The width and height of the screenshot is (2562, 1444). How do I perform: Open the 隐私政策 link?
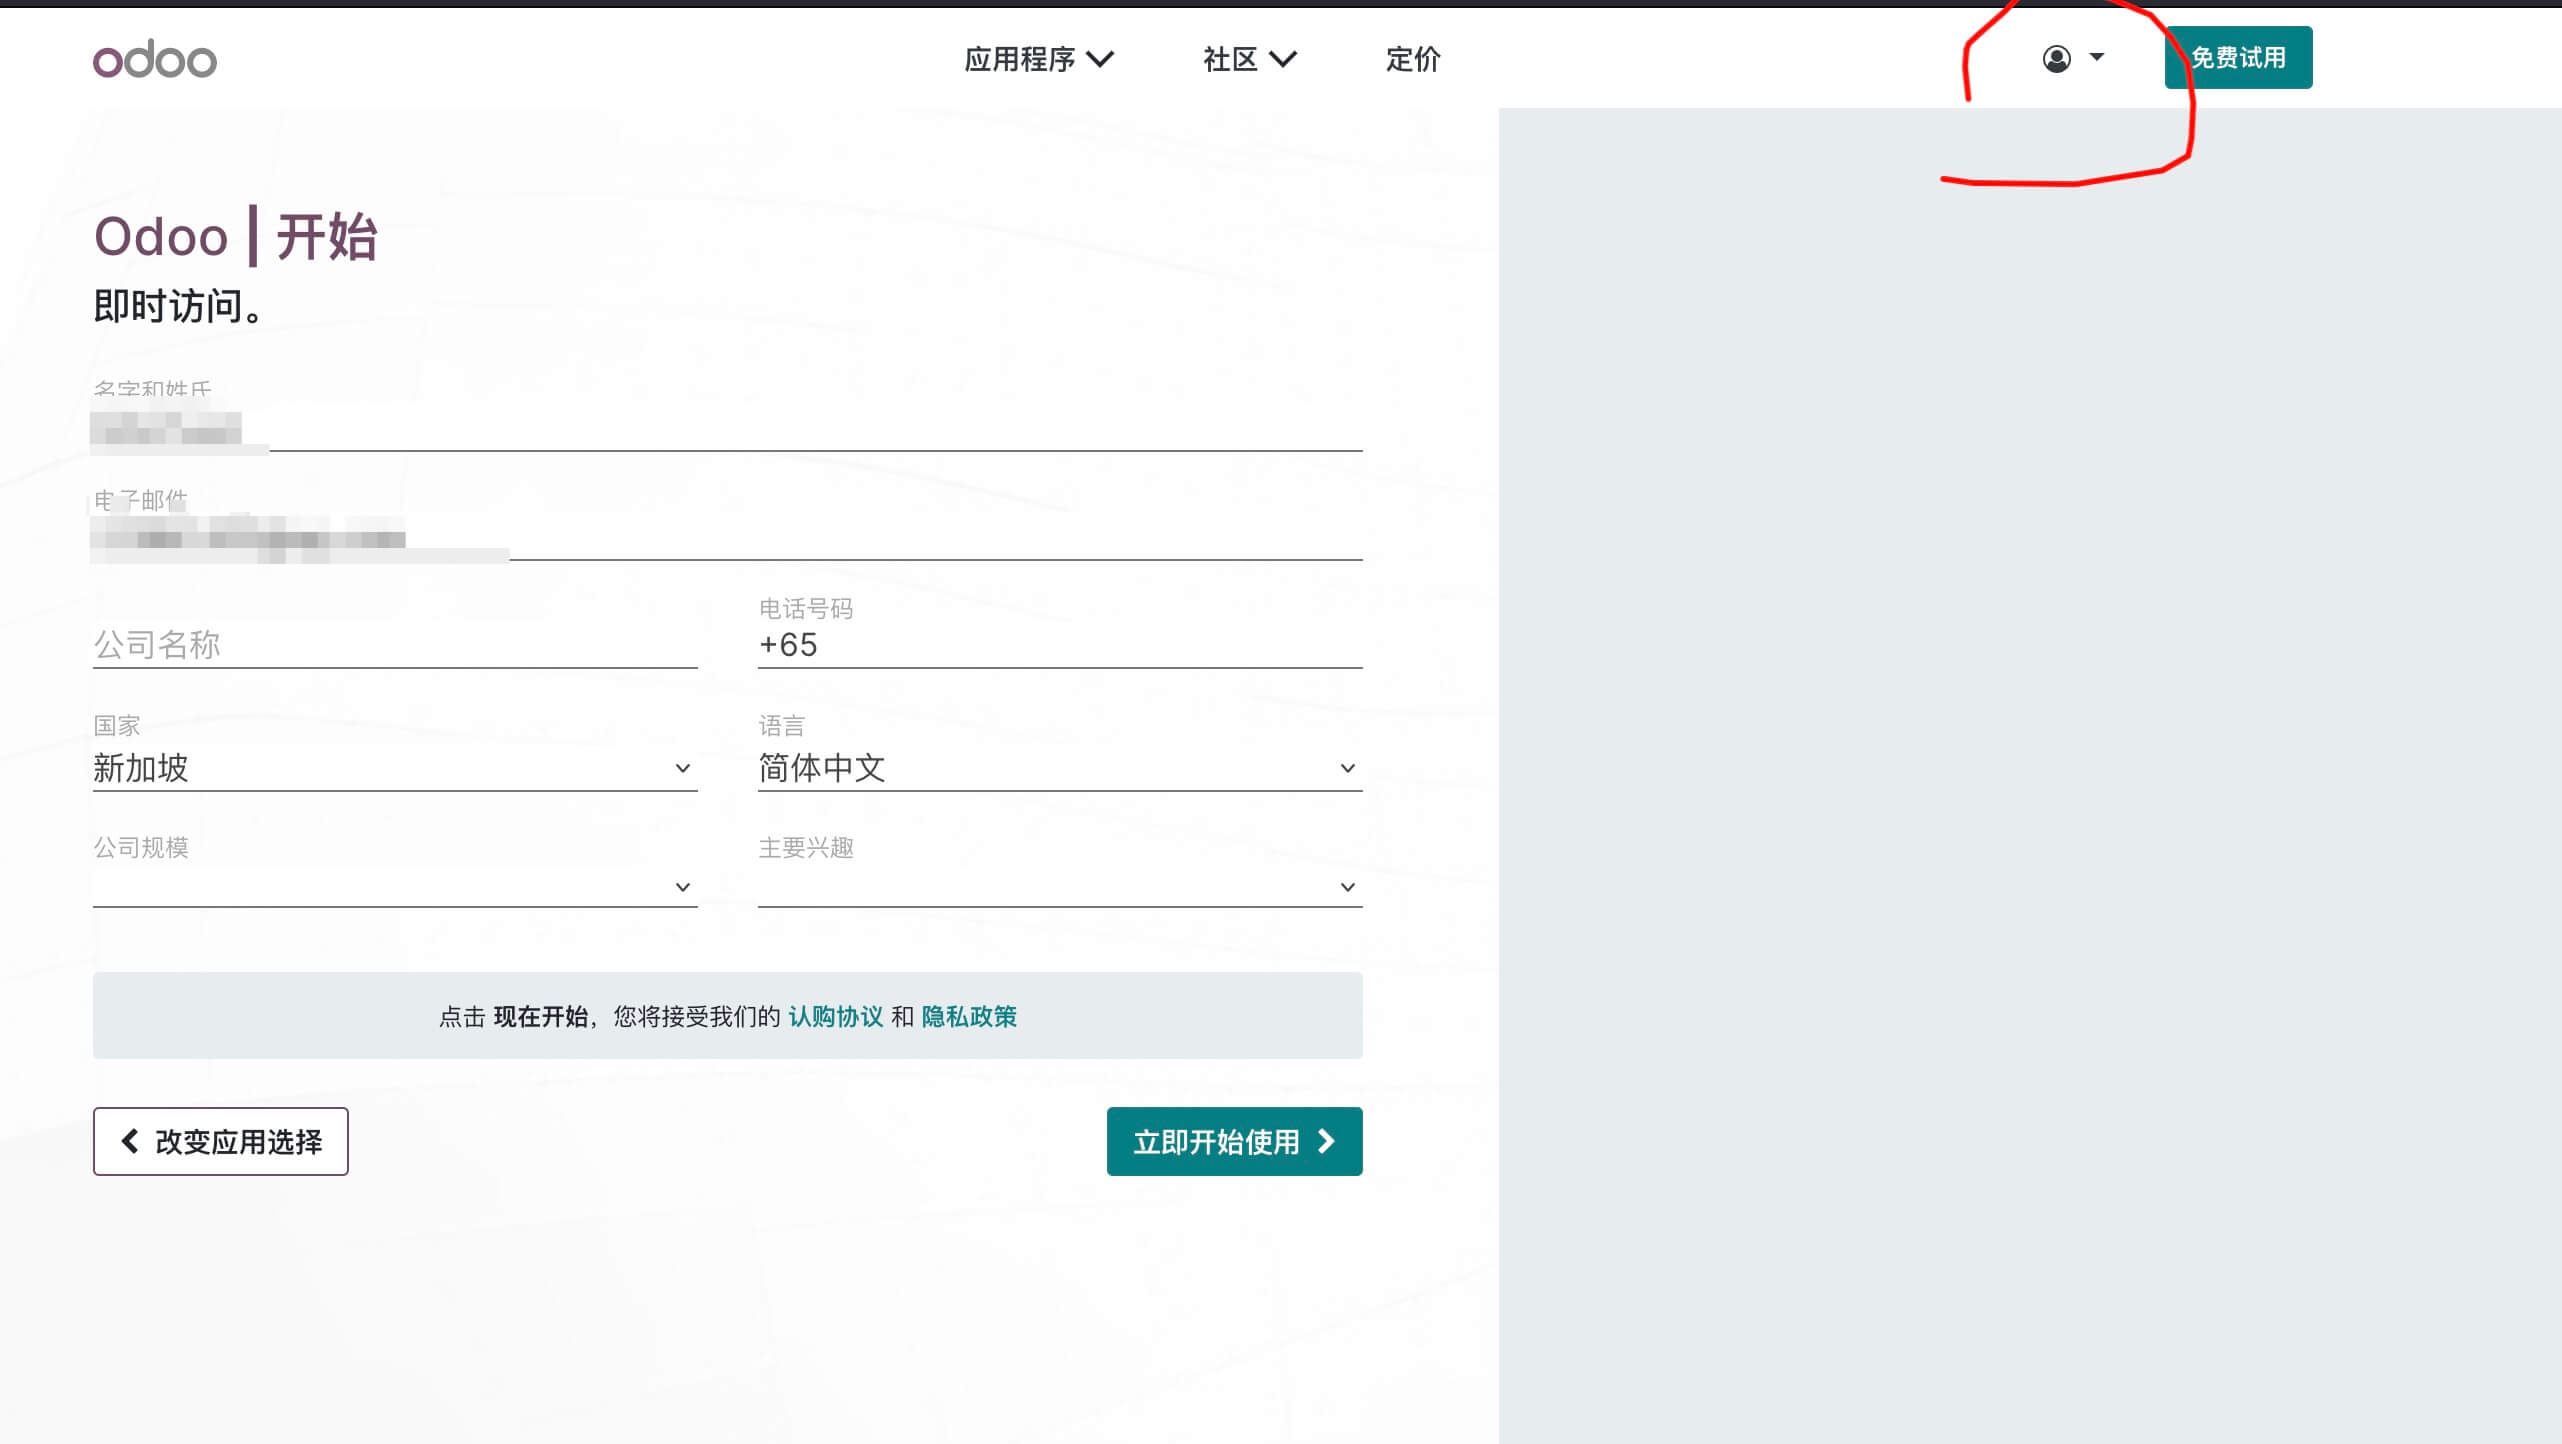click(x=968, y=1017)
